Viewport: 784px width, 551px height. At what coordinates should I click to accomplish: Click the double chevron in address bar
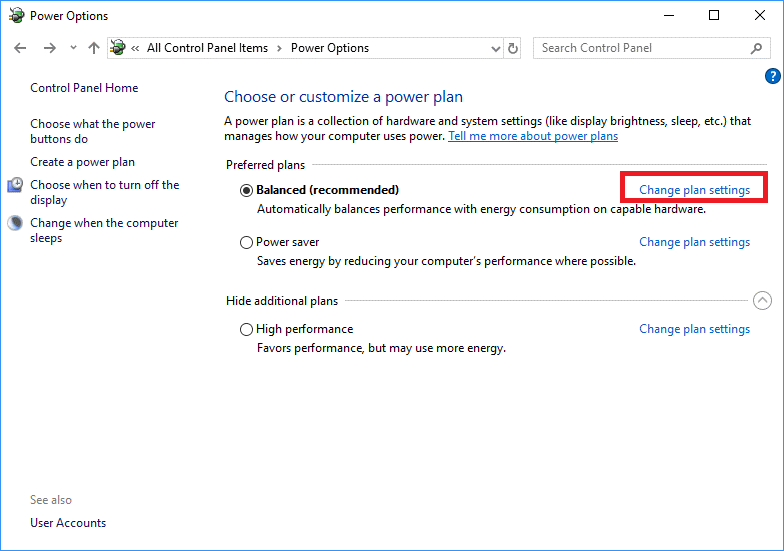pos(135,48)
